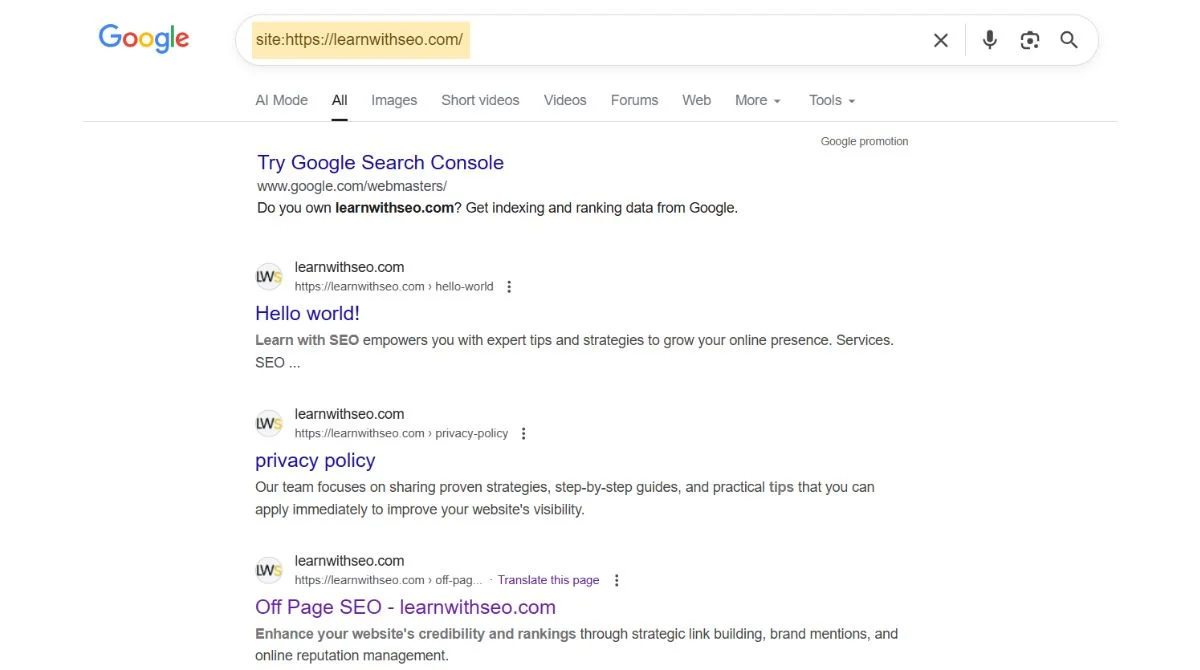Start voice search with microphone icon
This screenshot has width=1200, height=670.
989,40
